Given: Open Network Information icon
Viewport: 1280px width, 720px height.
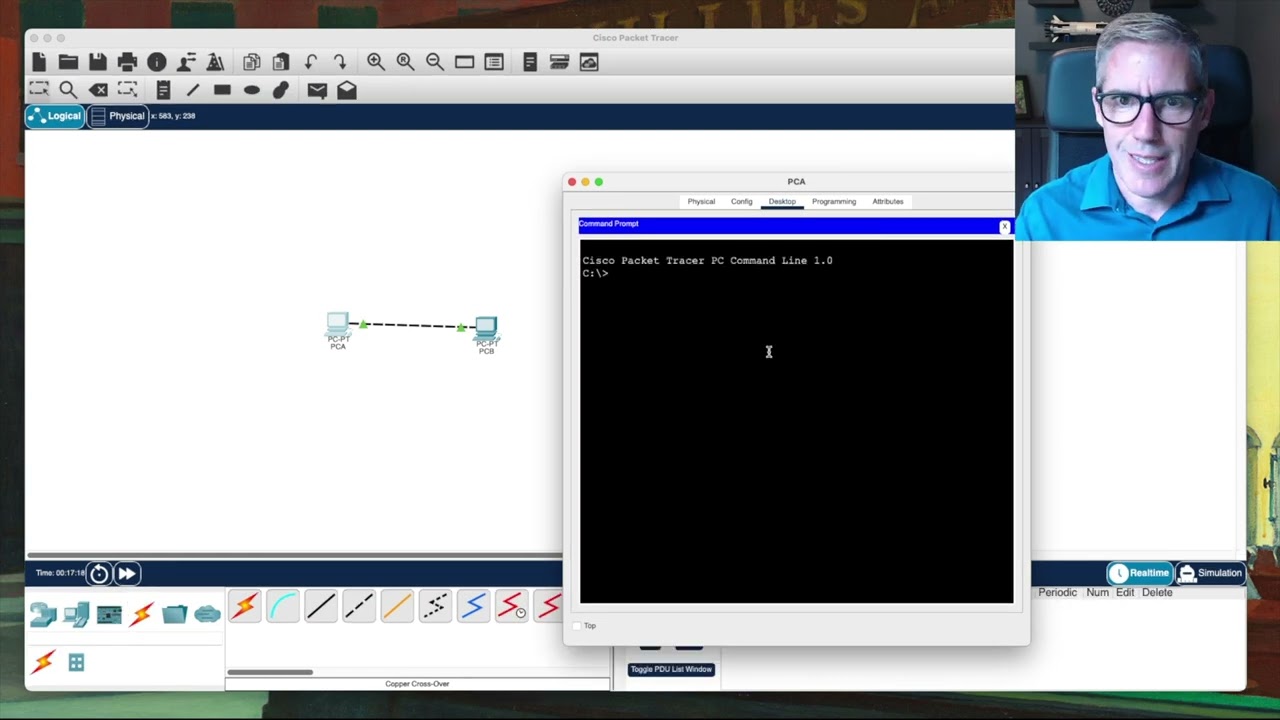Looking at the screenshot, I should coord(157,62).
